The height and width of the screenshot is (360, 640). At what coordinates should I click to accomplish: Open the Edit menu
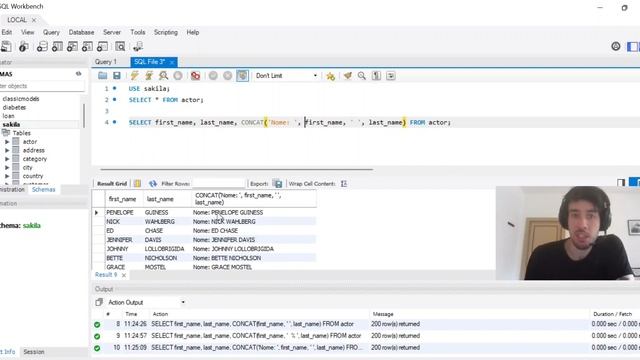coord(7,32)
